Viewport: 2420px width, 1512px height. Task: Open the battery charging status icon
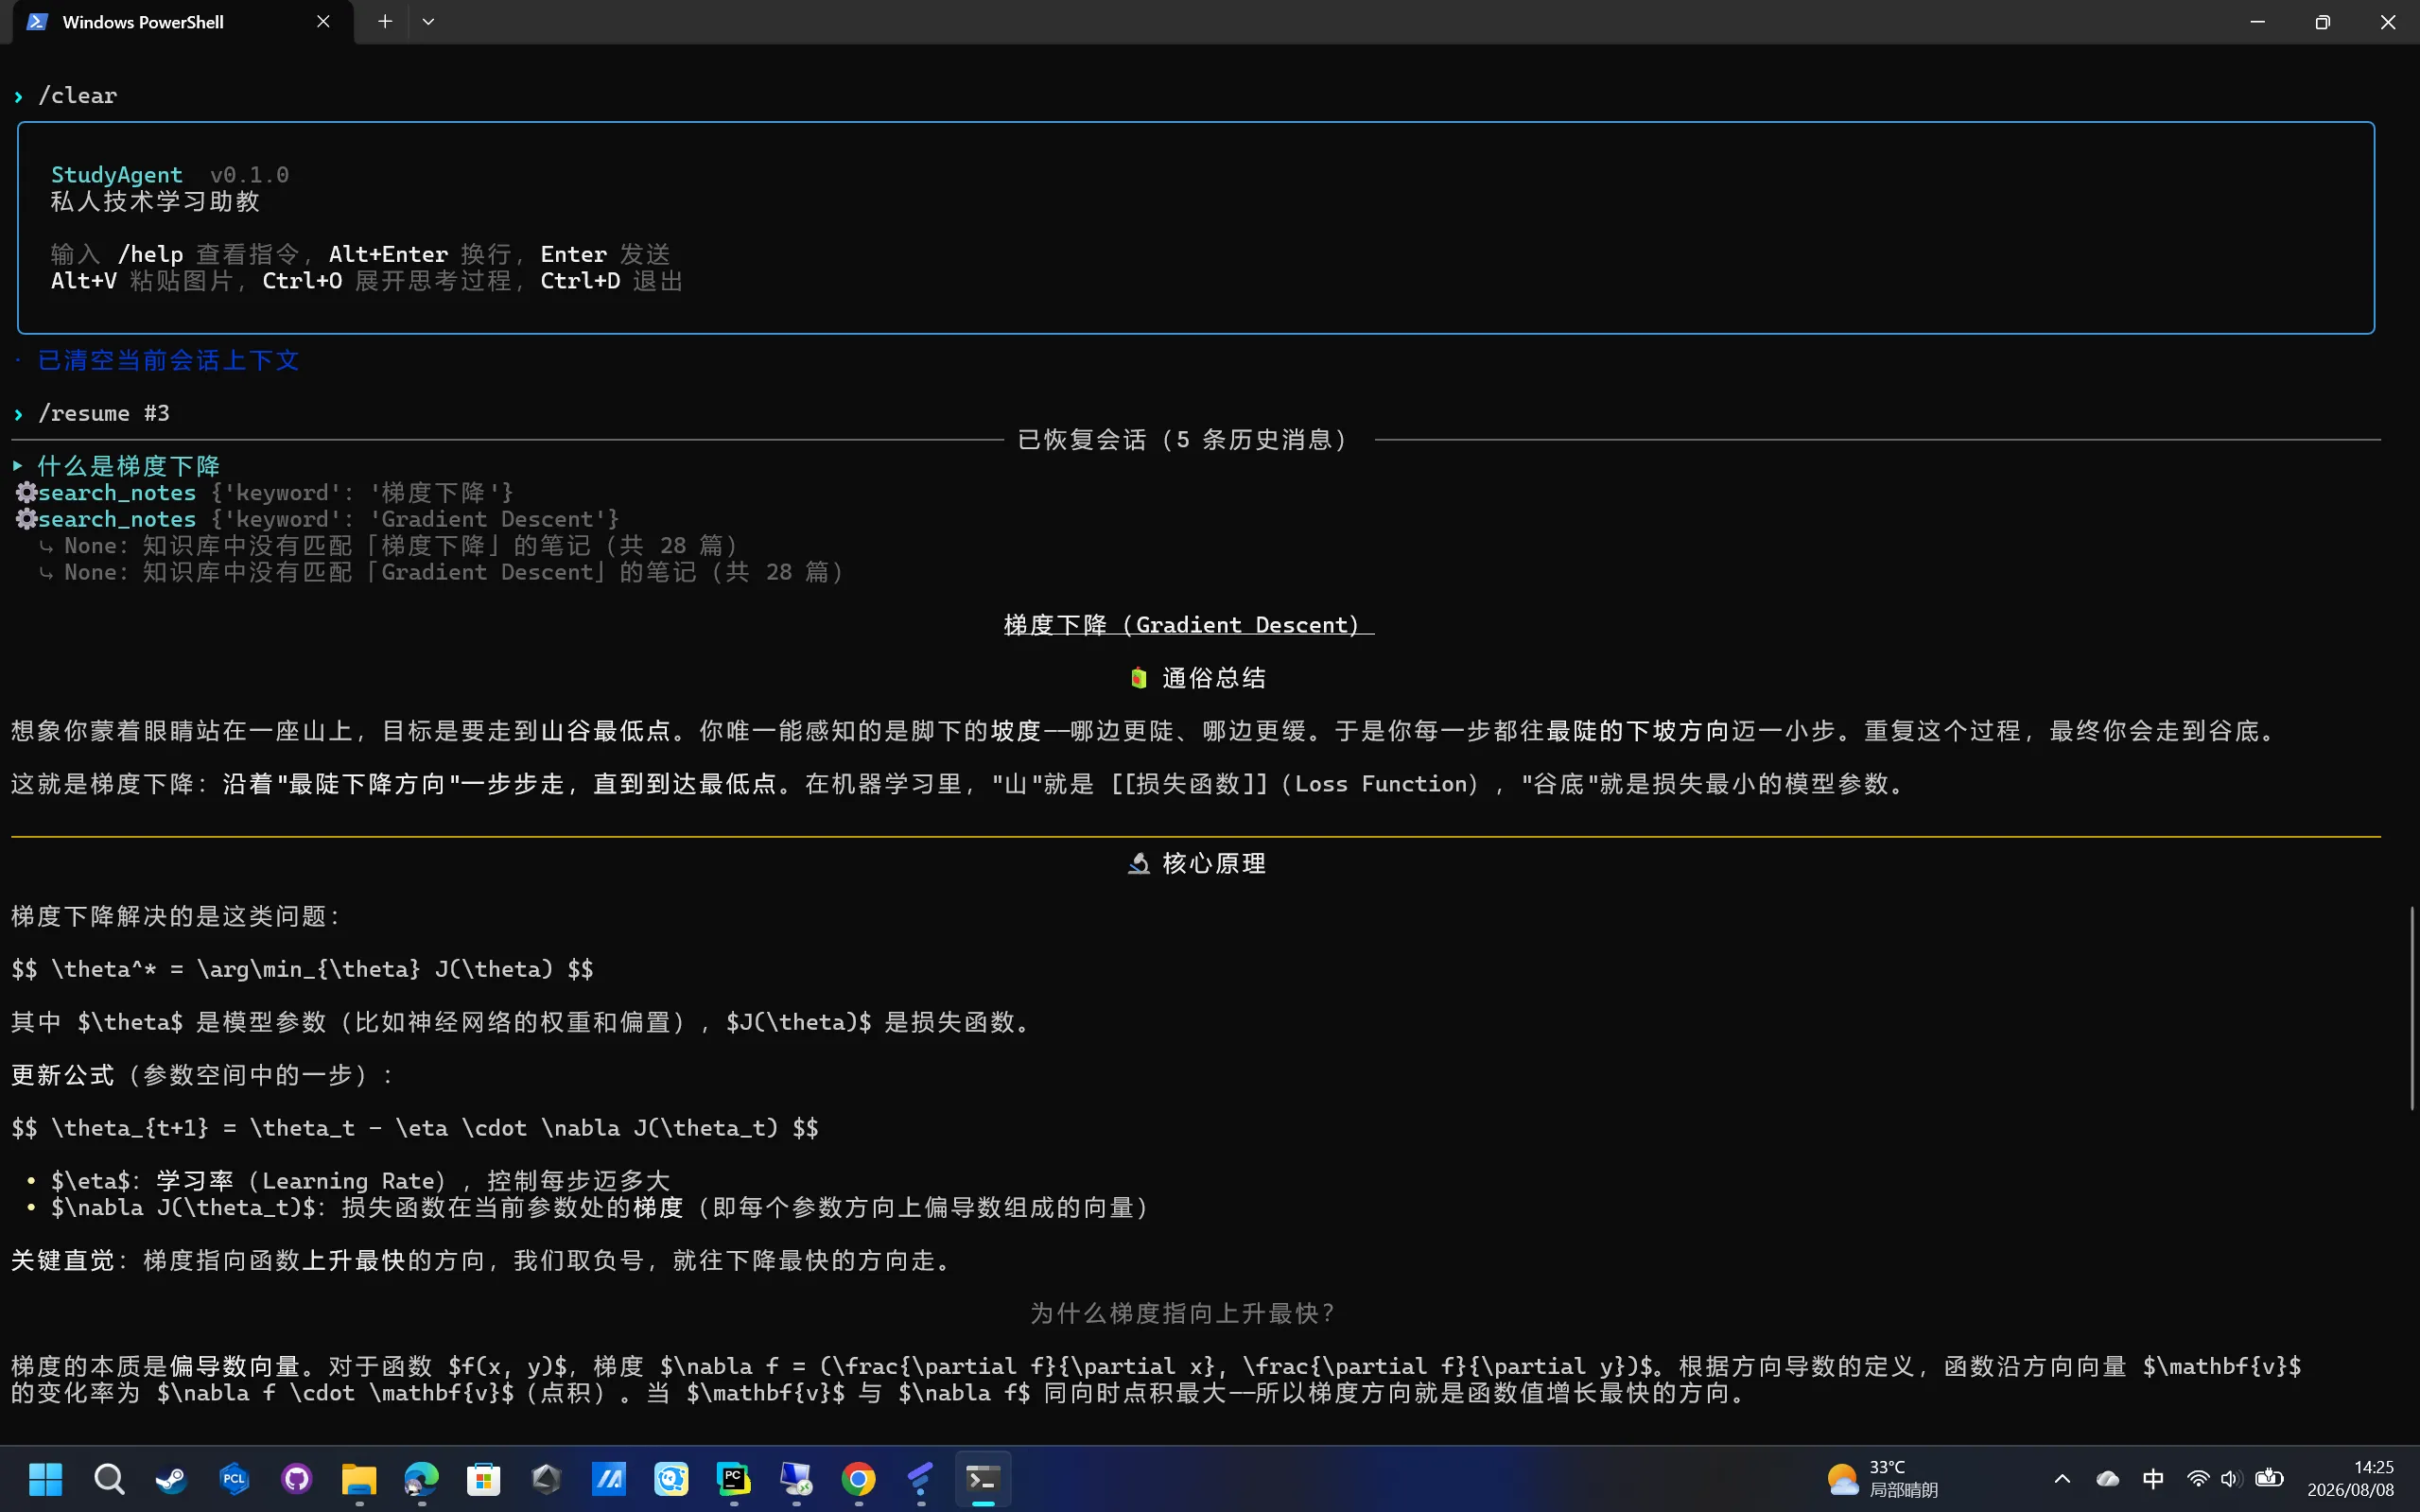point(2269,1478)
